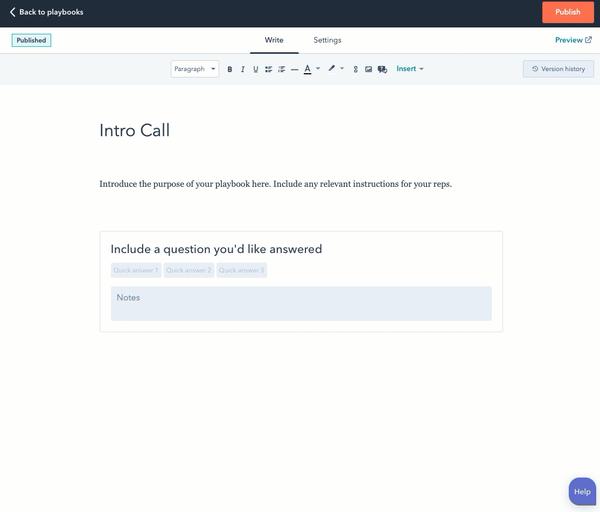This screenshot has height=512, width=600.
Task: Toggle bold formatting
Action: (x=230, y=69)
